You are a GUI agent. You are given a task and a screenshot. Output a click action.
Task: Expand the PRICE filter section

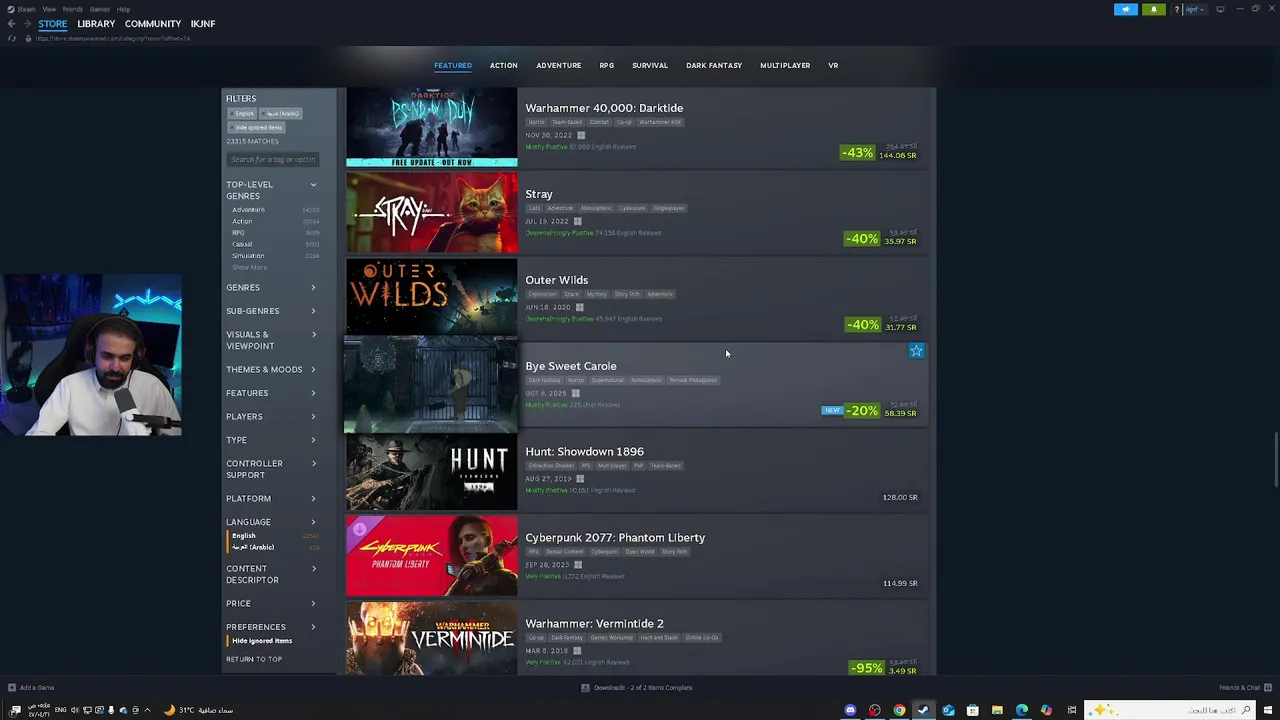coord(271,603)
